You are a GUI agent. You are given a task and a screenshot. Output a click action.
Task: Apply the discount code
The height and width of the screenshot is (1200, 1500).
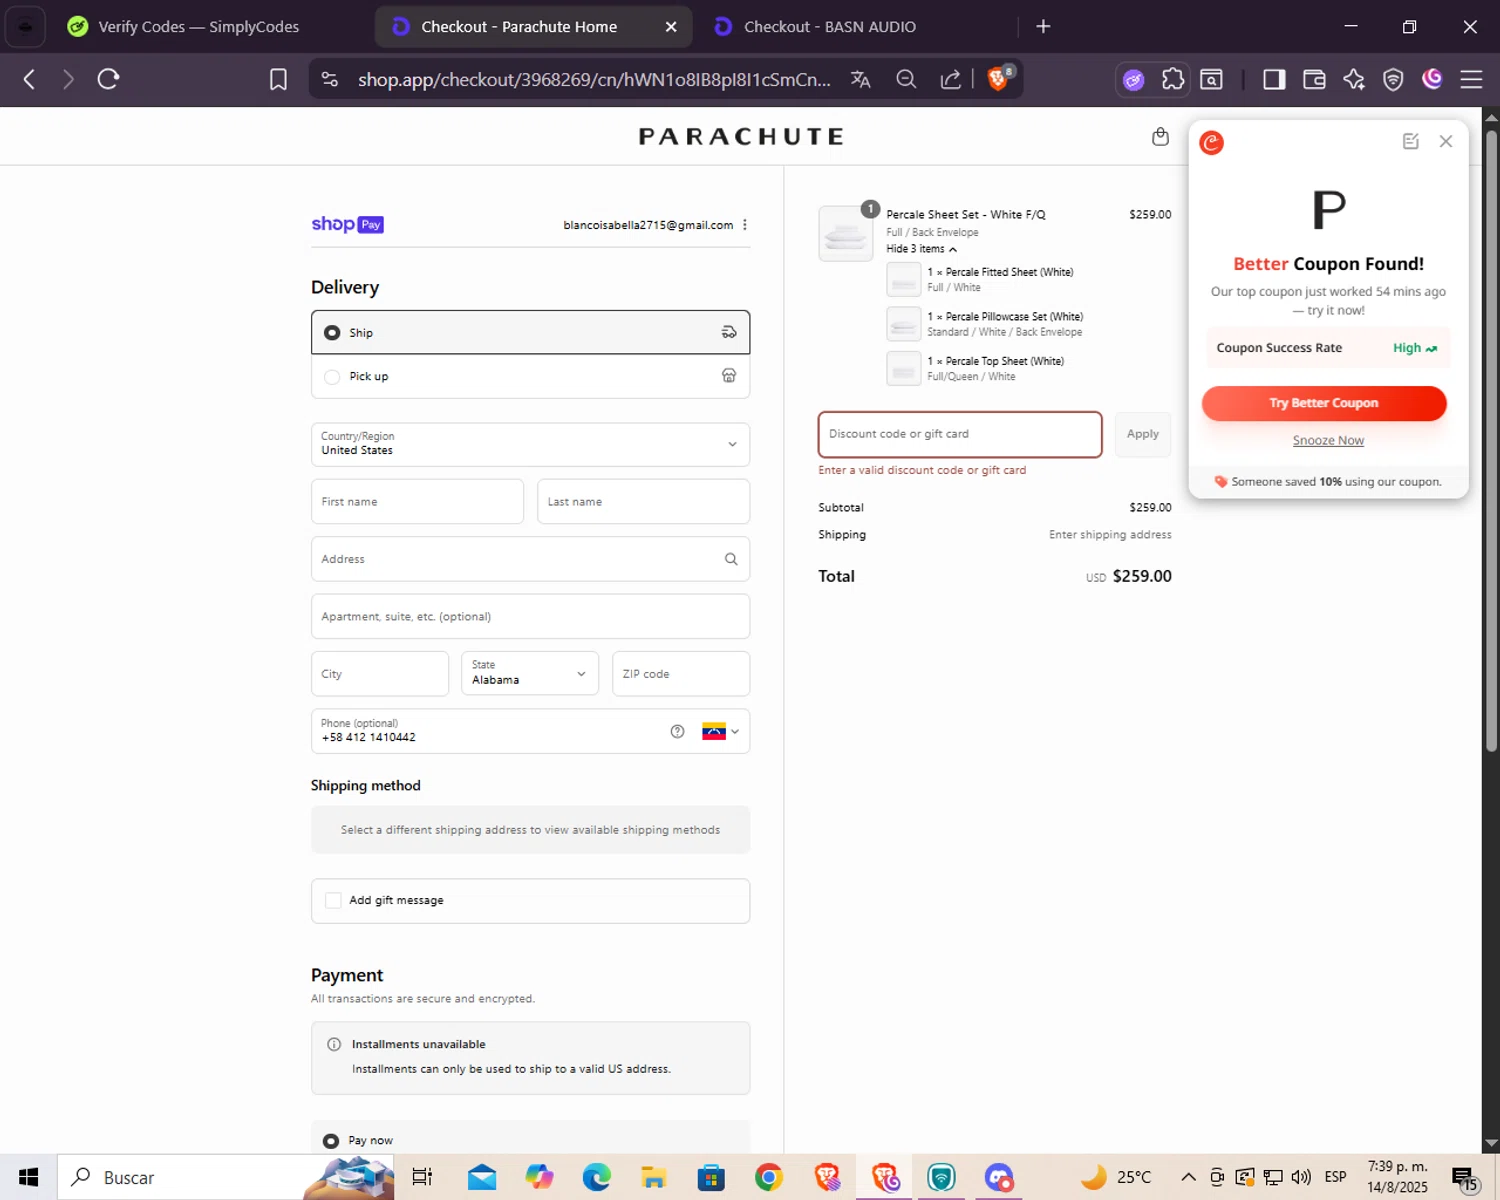click(x=1142, y=434)
